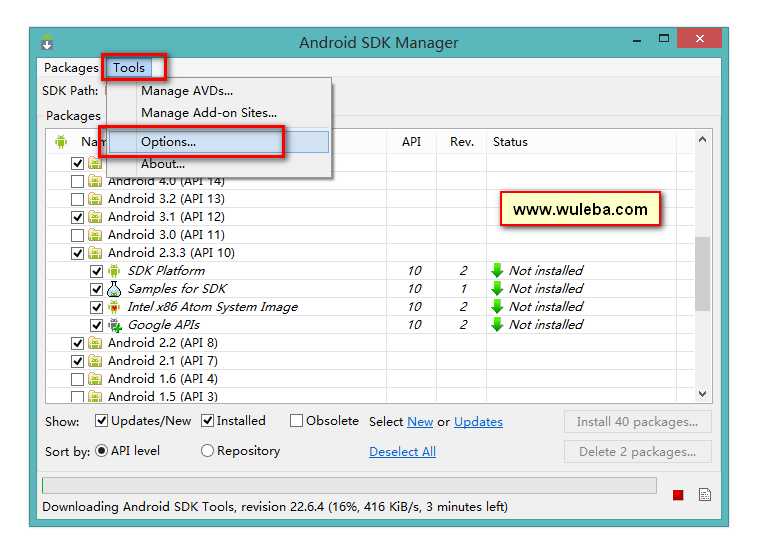Image resolution: width=763 pixels, height=554 pixels.
Task: Select the Intel x86 Atom System Image row text
Action: [x=213, y=307]
